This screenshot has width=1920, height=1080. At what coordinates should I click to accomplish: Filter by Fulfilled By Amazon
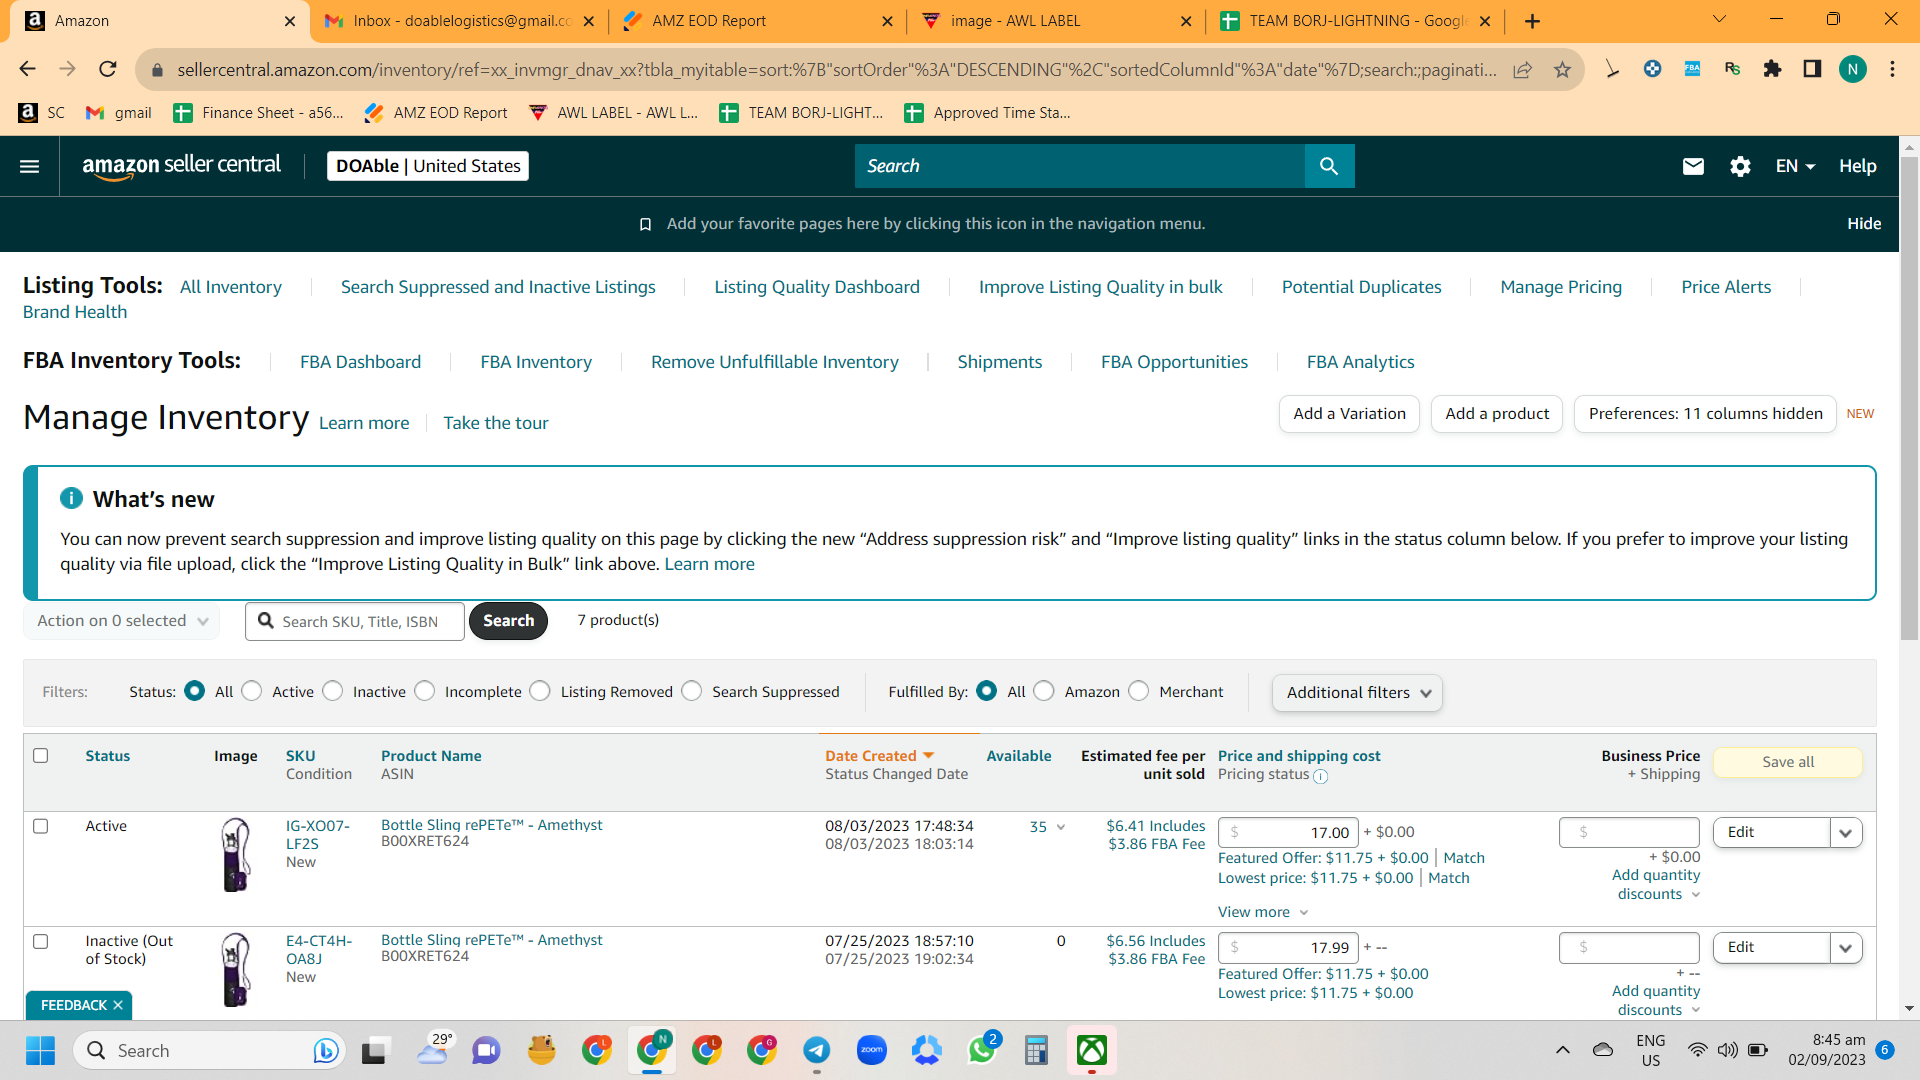point(1044,691)
